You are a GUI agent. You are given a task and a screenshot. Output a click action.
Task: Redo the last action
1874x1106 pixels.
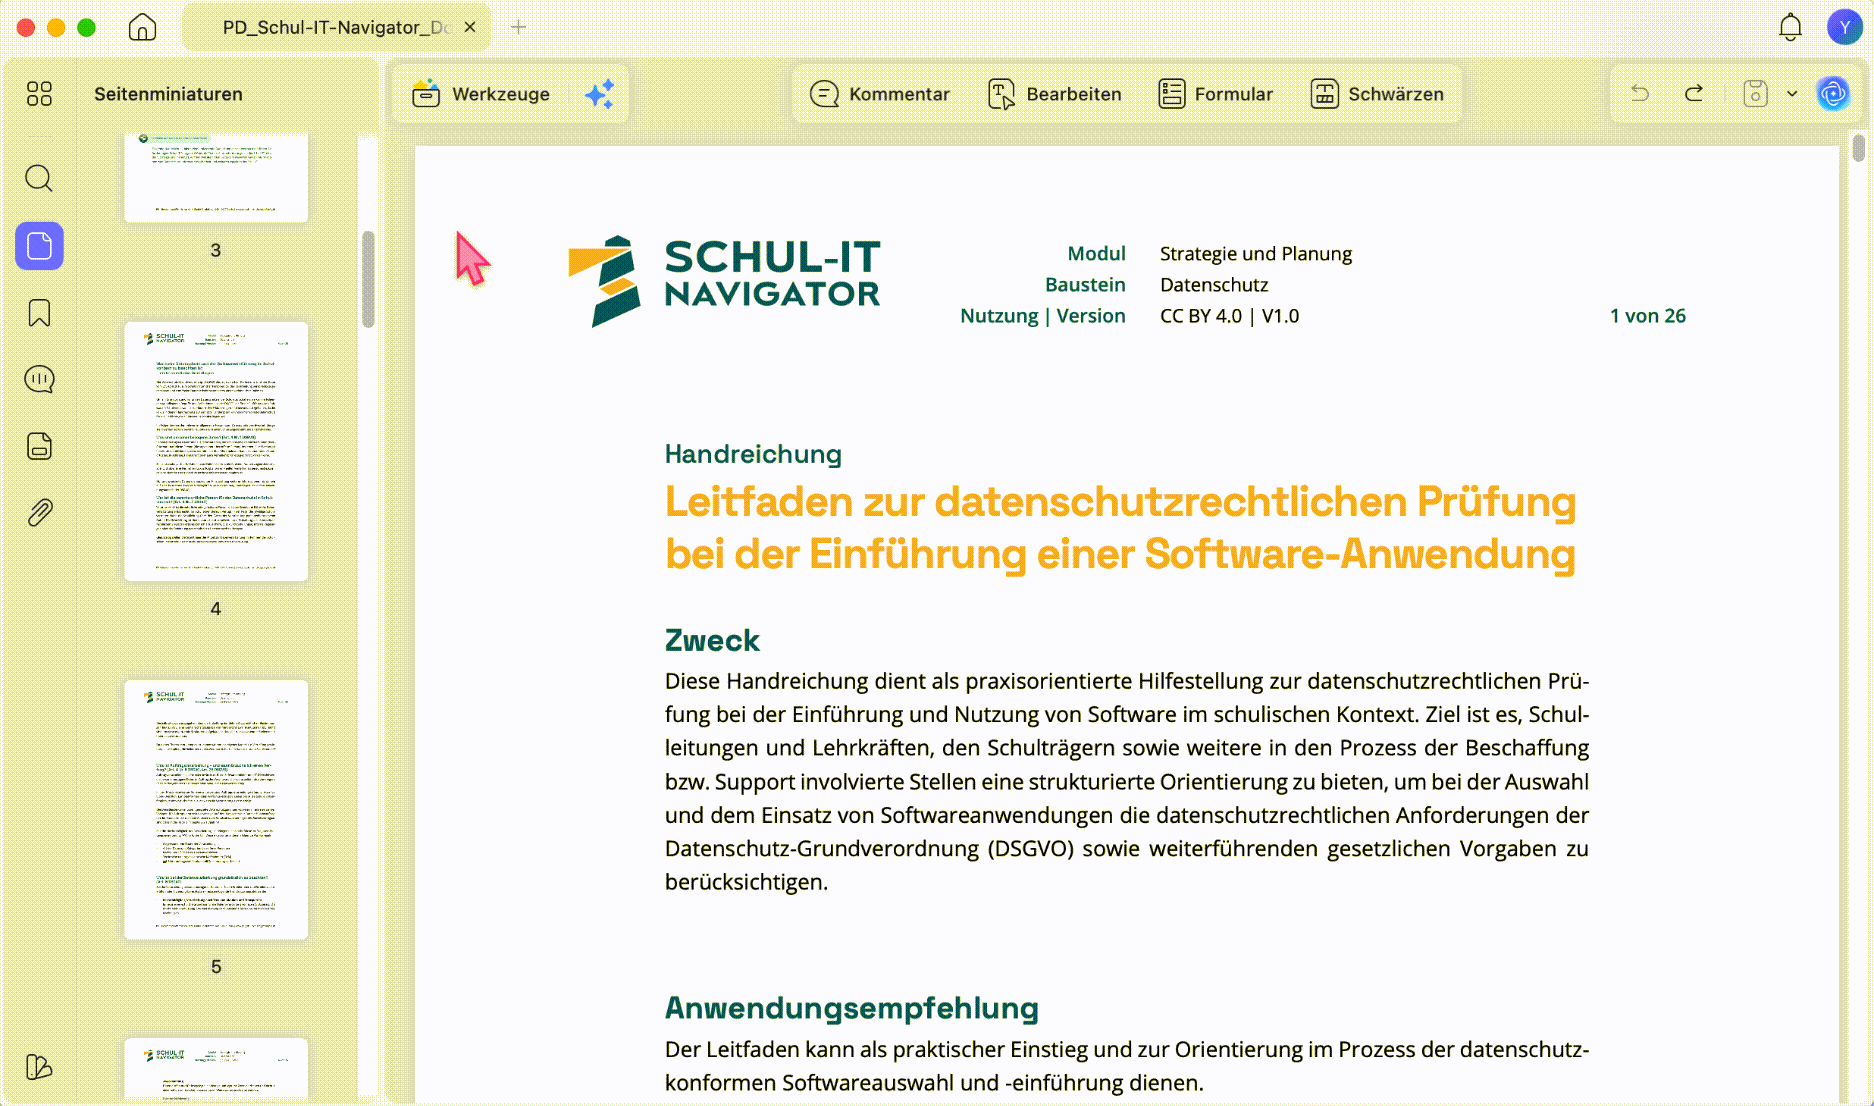(1694, 94)
